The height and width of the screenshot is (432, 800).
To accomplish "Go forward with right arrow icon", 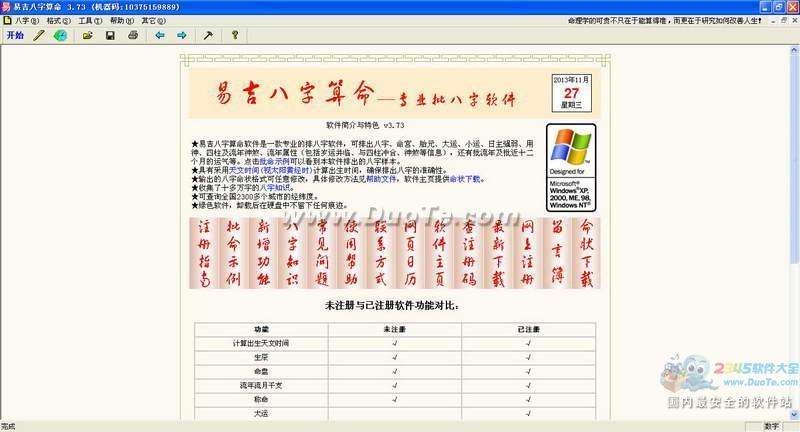I will [x=181, y=35].
